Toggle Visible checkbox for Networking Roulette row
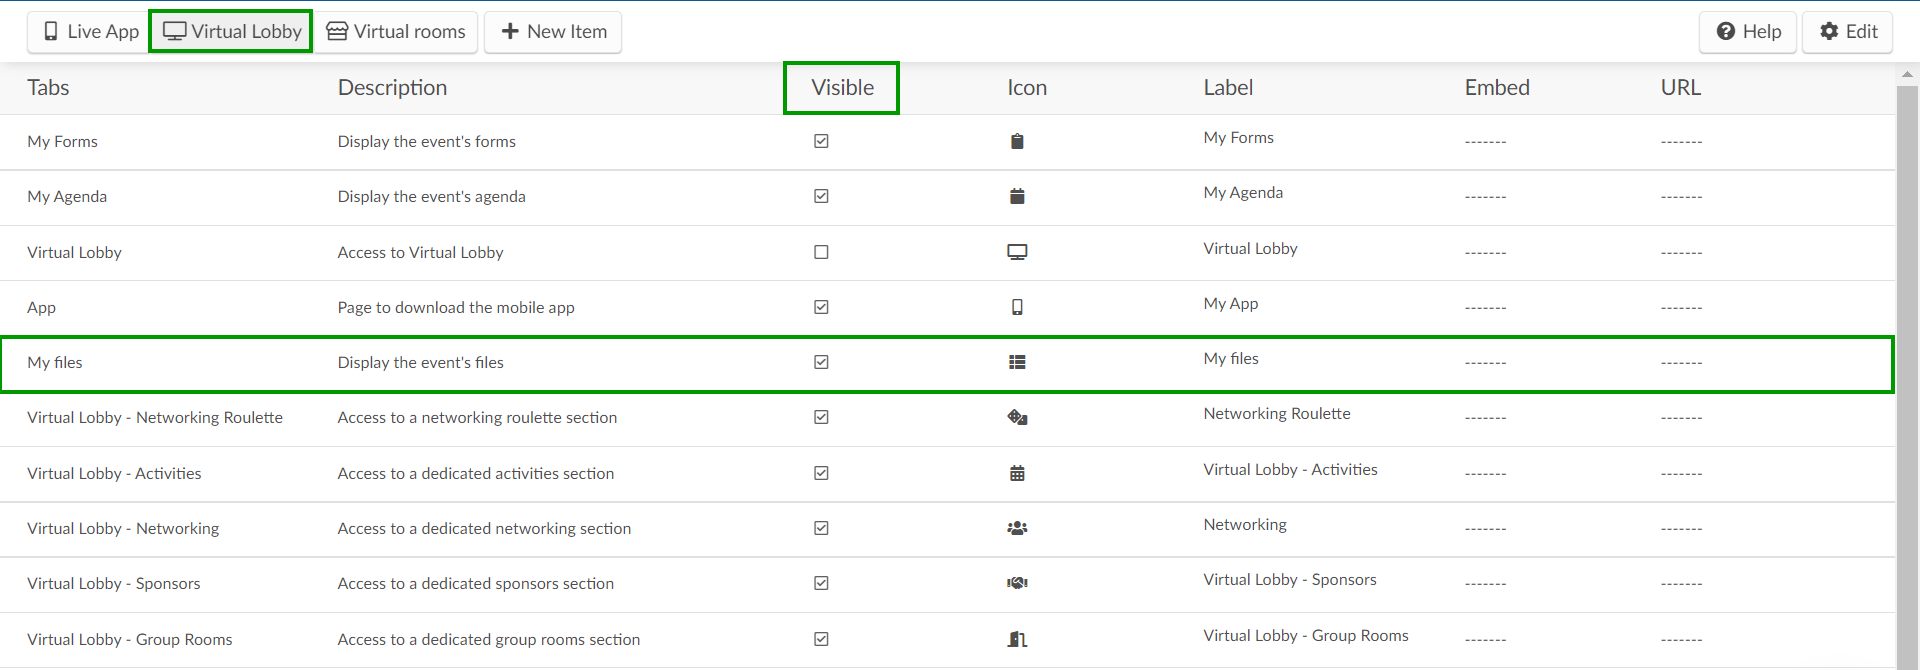 [x=821, y=417]
